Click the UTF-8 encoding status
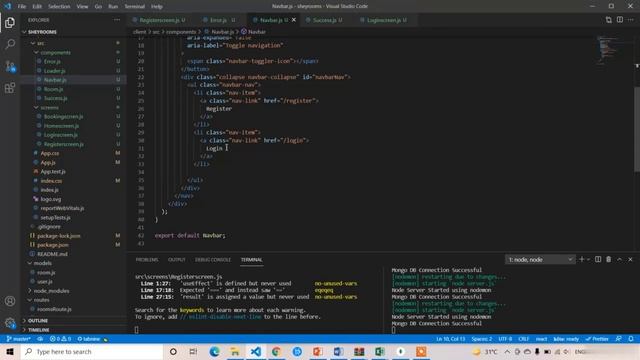Screen dimensions: 640x360 coord(505,339)
